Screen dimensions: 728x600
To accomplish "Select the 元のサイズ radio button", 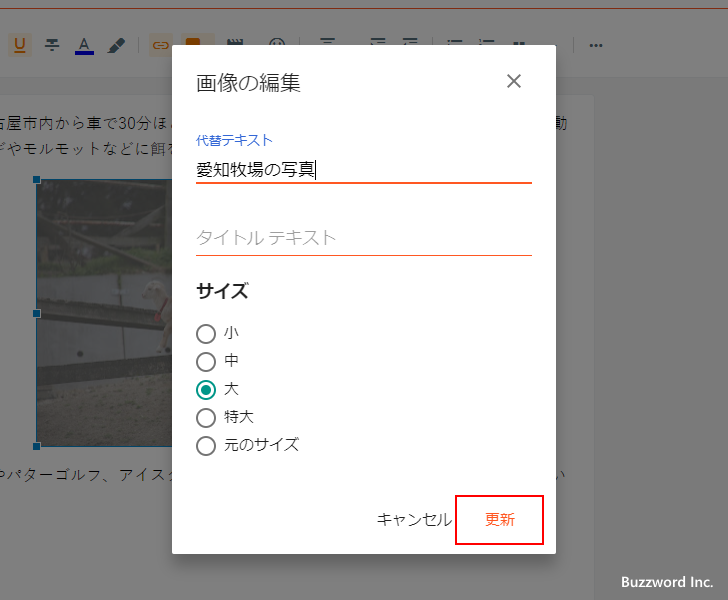I will [206, 446].
